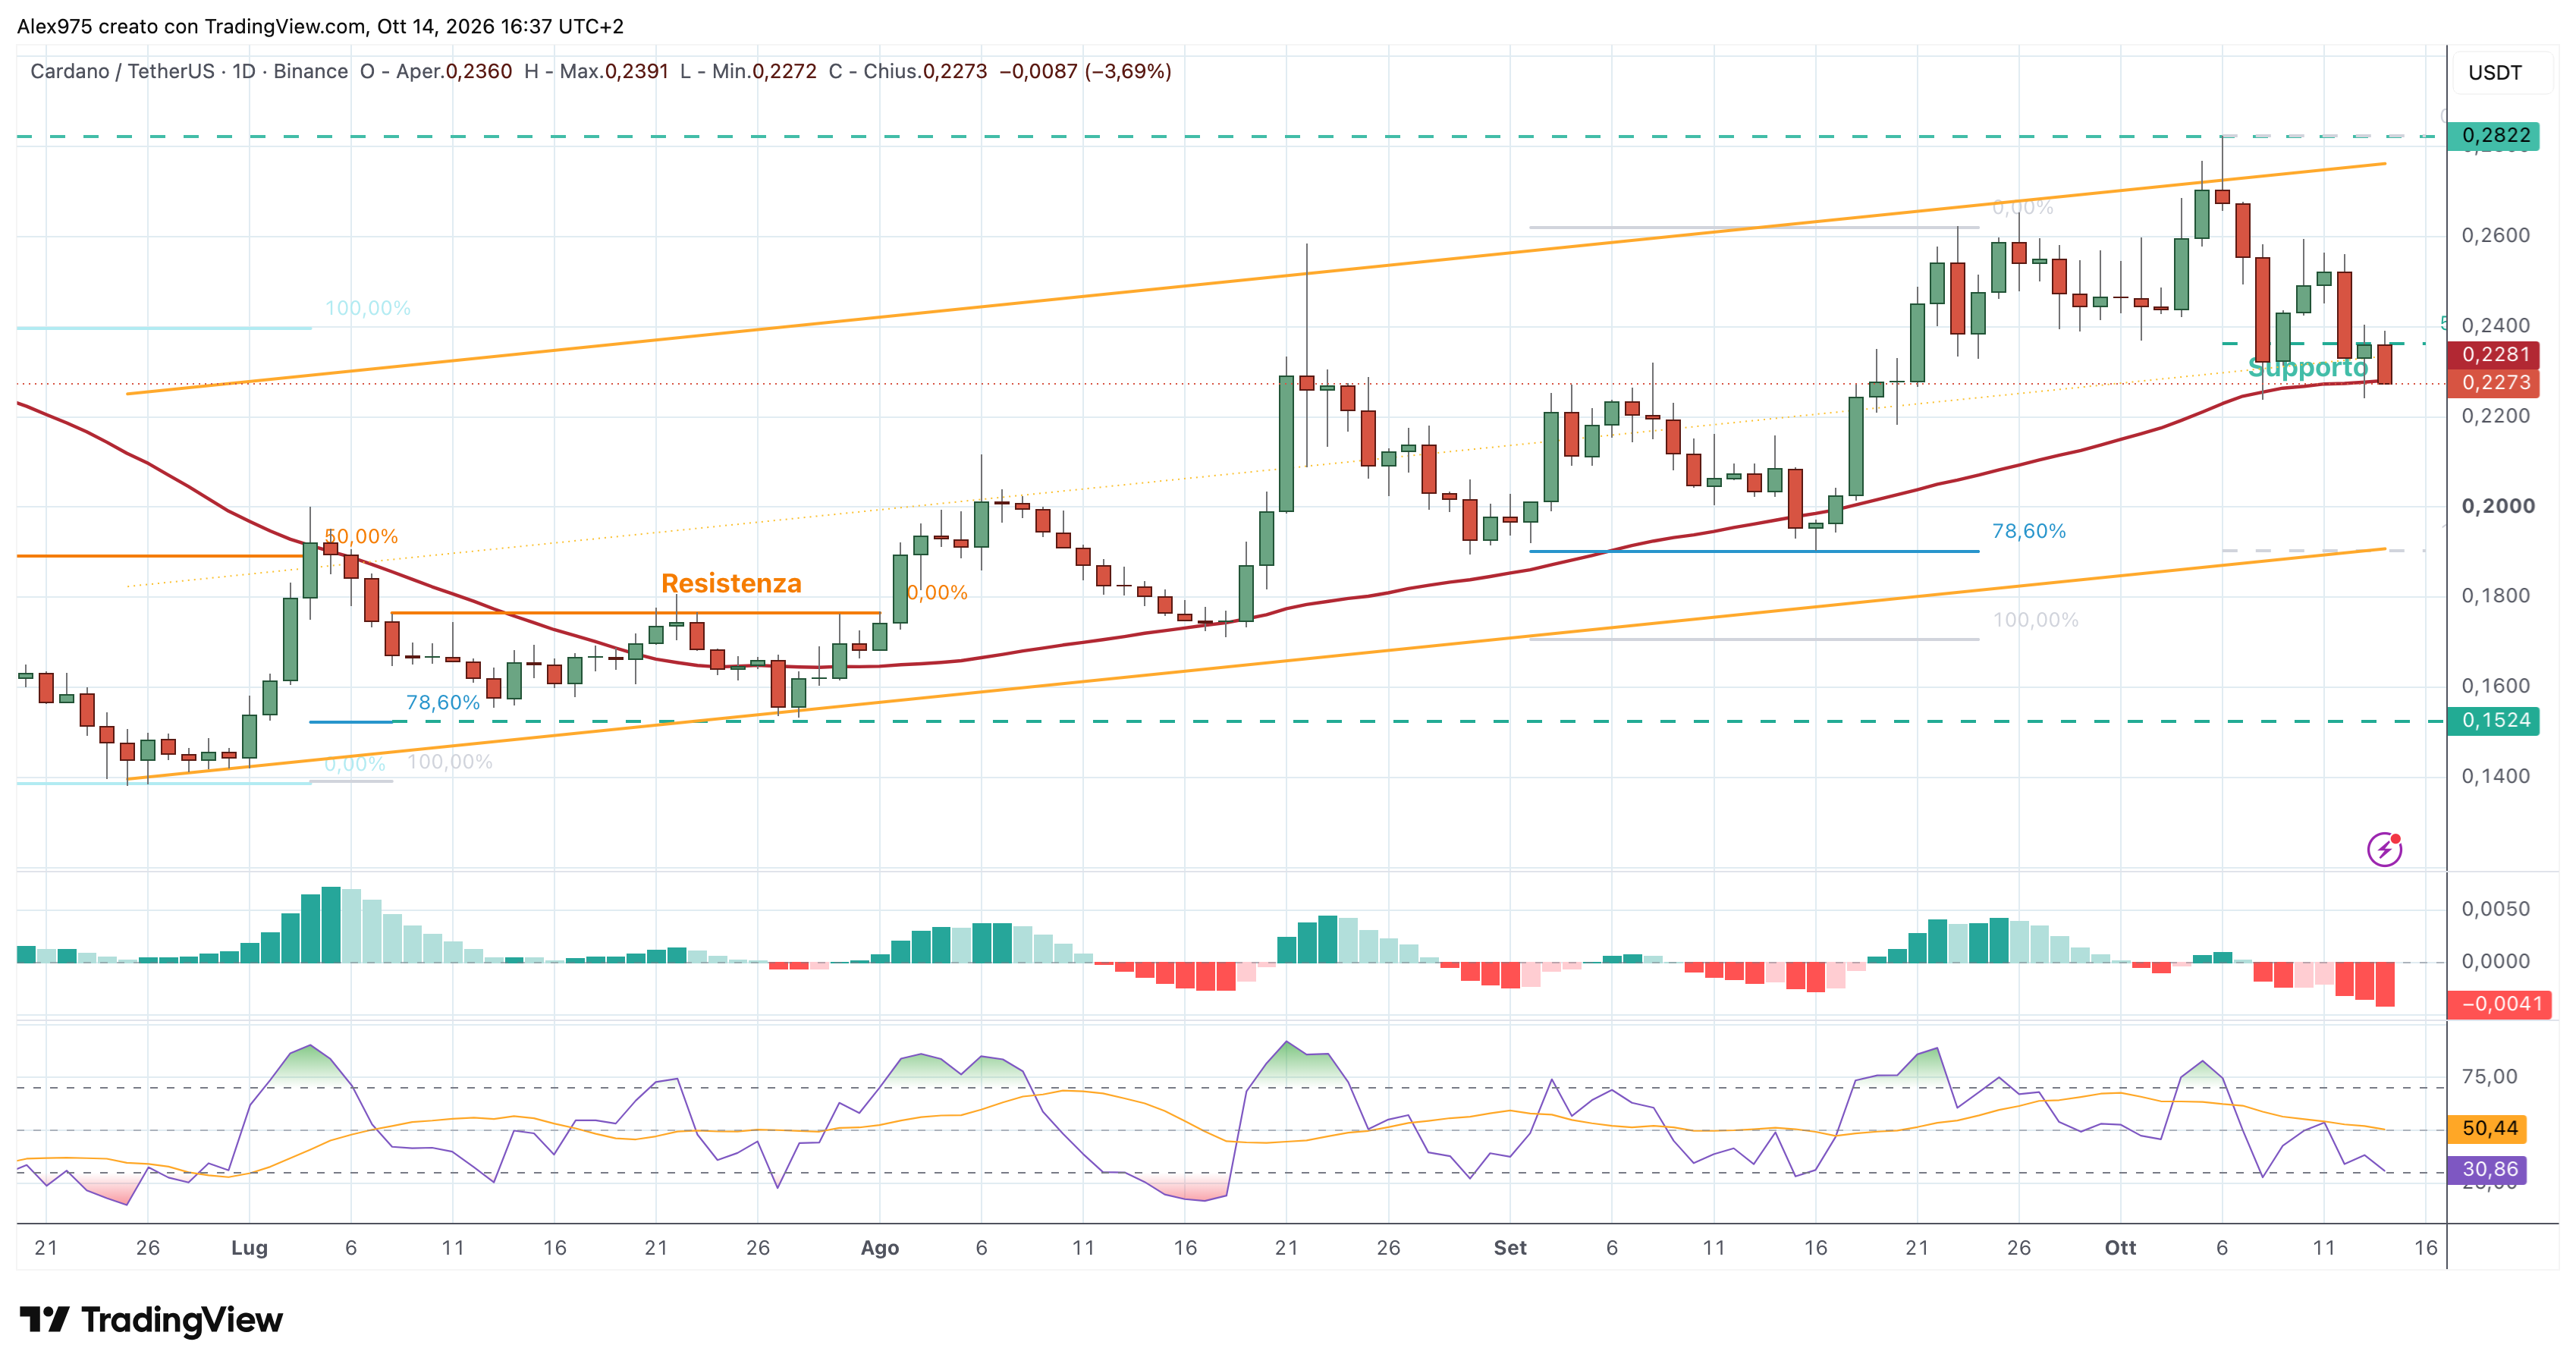This screenshot has width=2576, height=1370.
Task: Click the Lug month on time axis
Action: [249, 1247]
